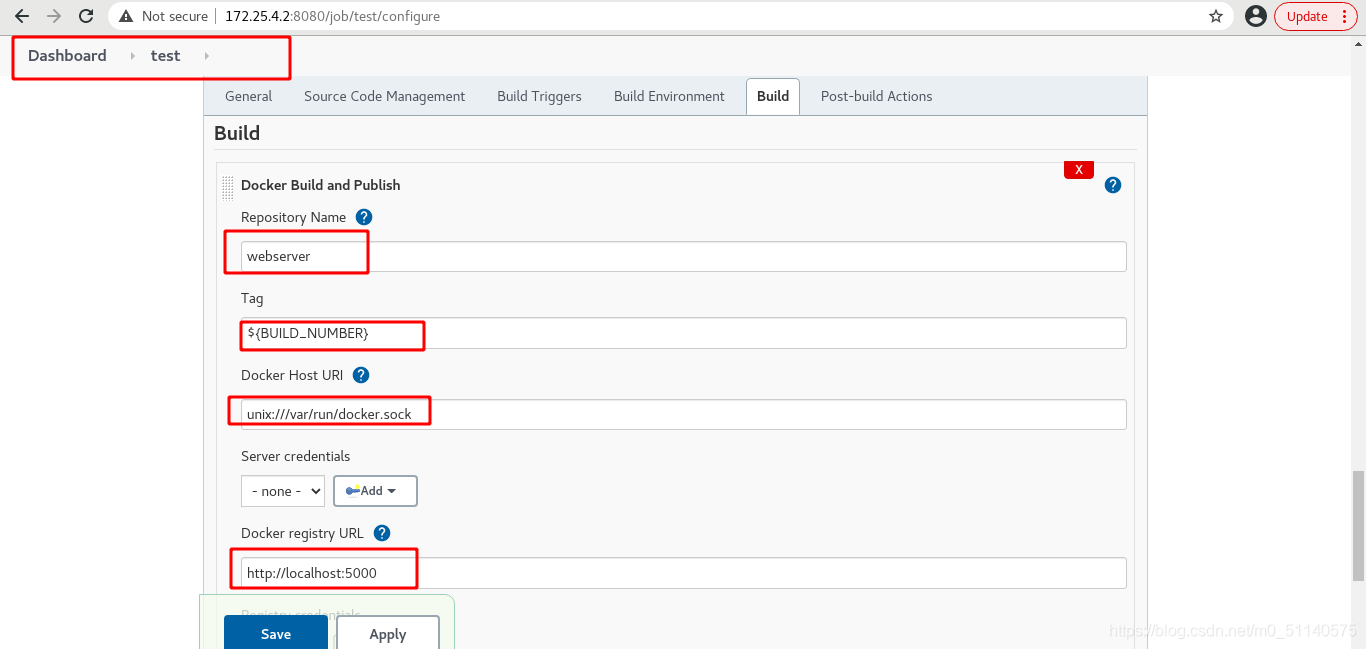Click the address bar URL
This screenshot has height=649, width=1366.
click(332, 16)
